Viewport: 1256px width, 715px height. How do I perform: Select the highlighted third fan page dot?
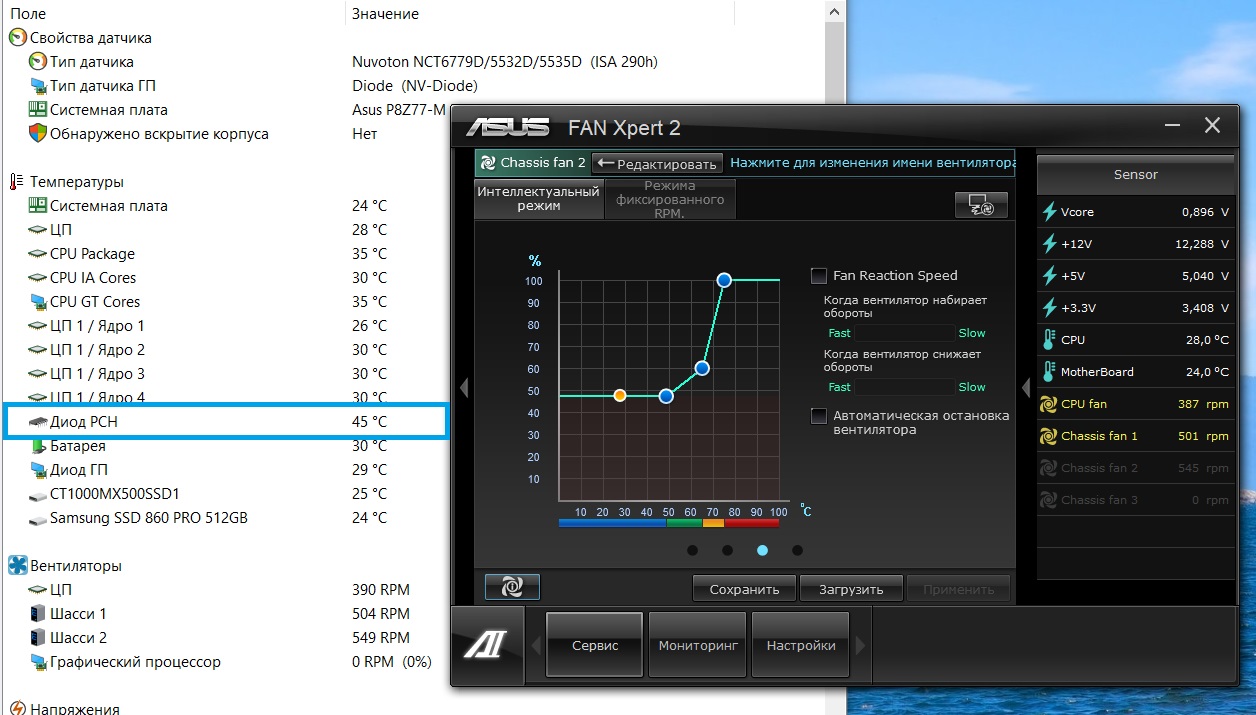762,550
